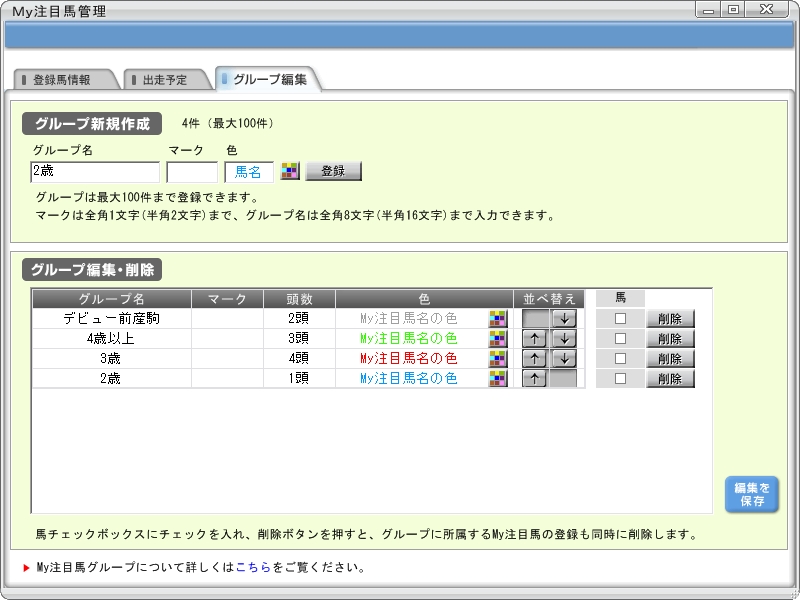Viewport: 800px width, 600px height.
Task: Select 2歳 group name cell in table
Action: [x=112, y=378]
